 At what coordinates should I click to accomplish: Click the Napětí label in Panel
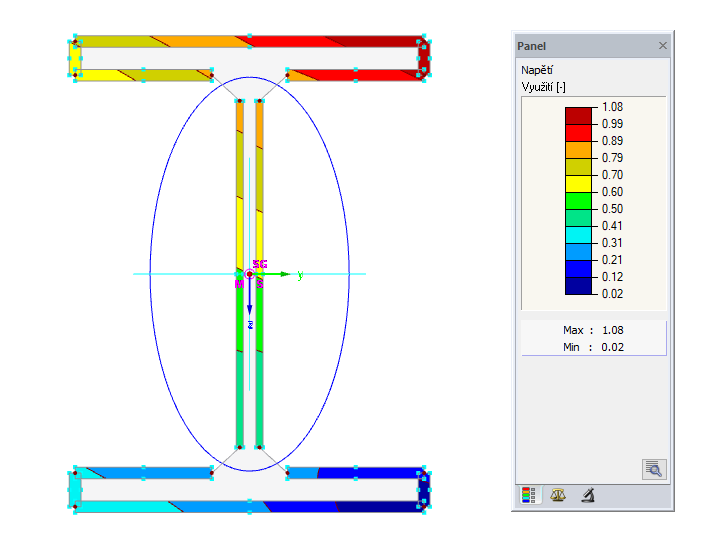click(537, 70)
